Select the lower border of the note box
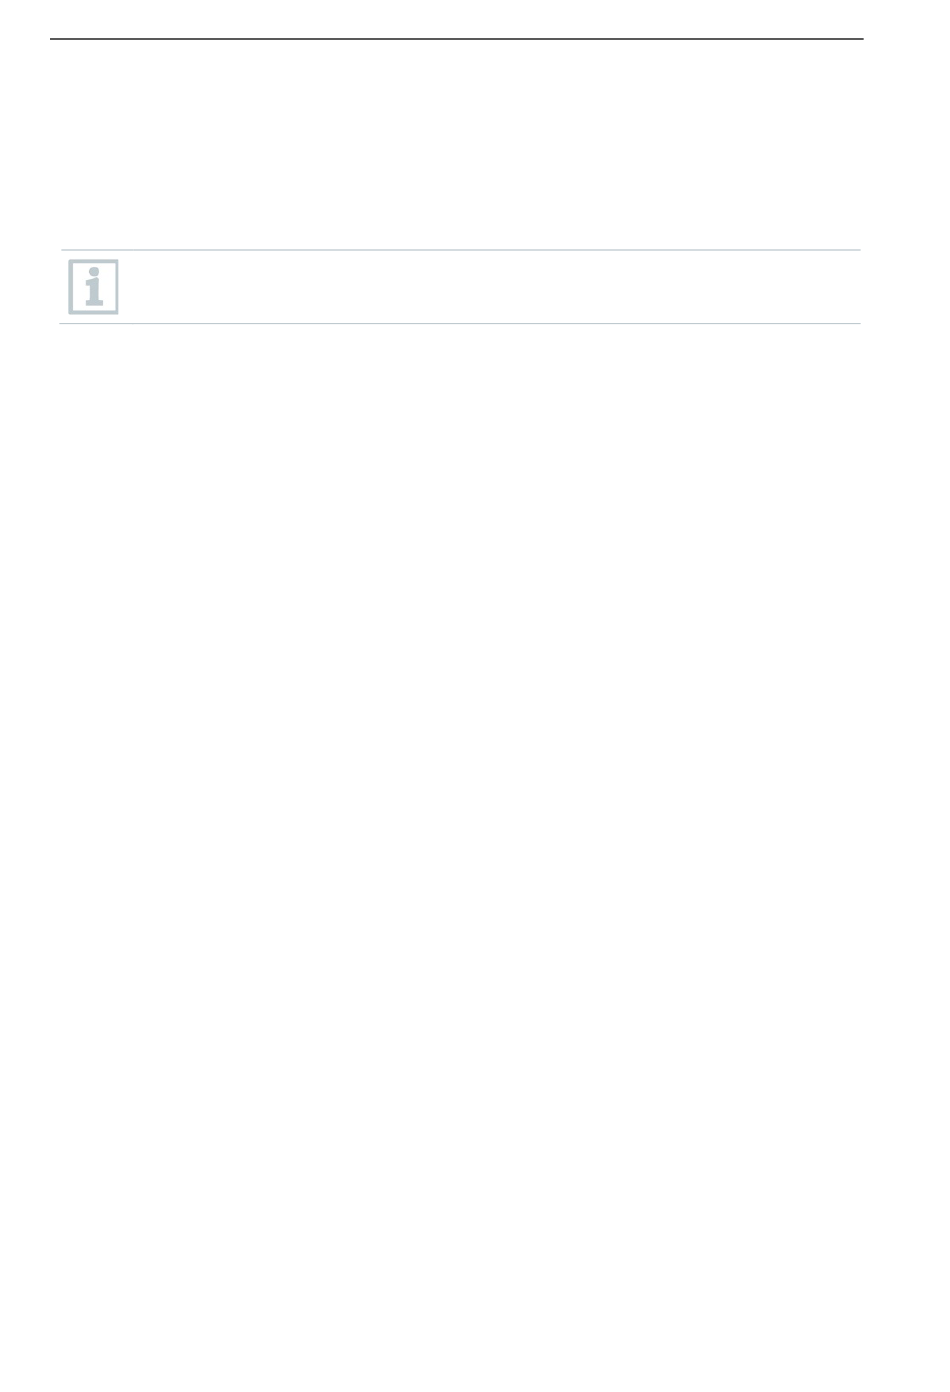950x1392 pixels. pyautogui.click(x=460, y=323)
